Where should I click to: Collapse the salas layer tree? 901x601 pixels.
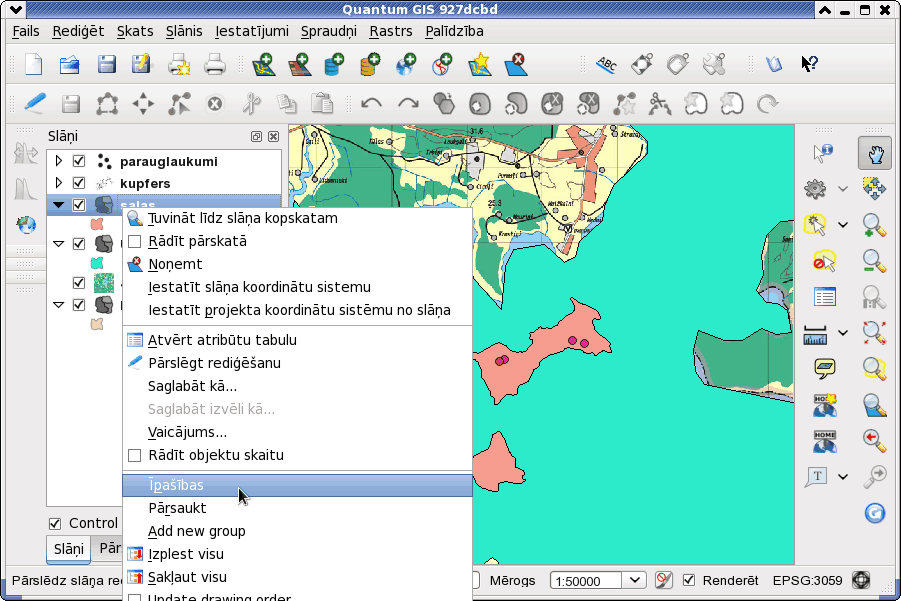click(59, 205)
